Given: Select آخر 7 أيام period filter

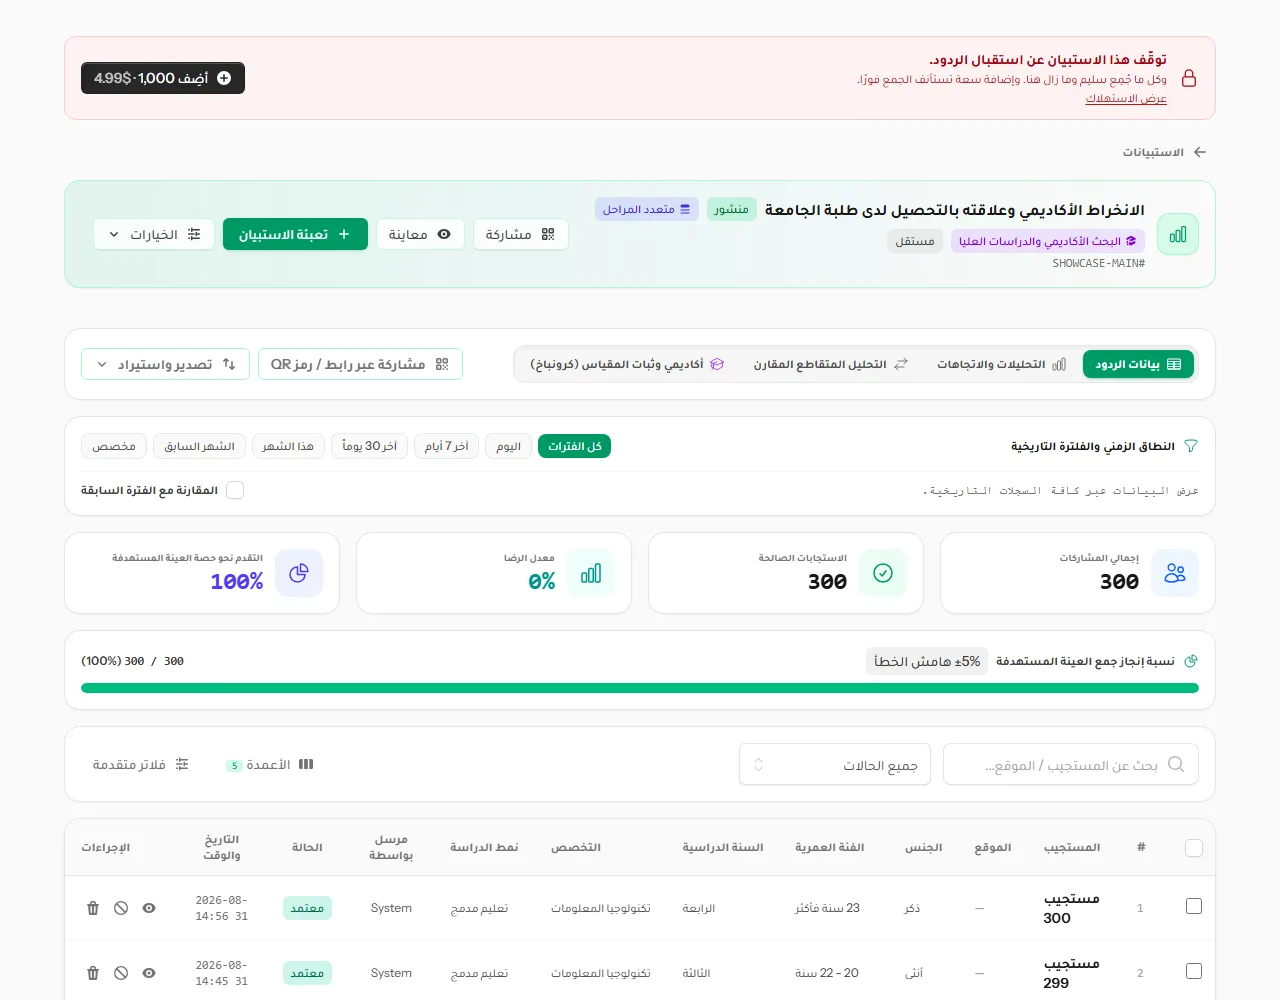Looking at the screenshot, I should pos(447,446).
